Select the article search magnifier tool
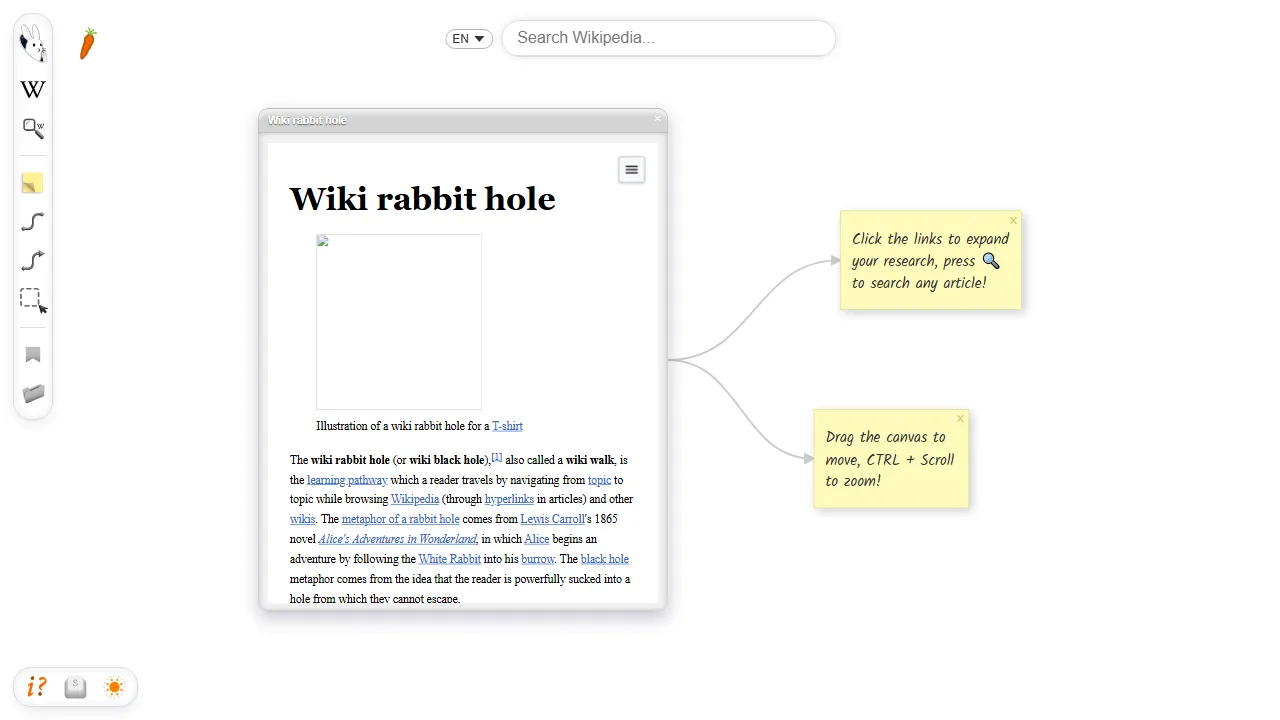The width and height of the screenshot is (1280, 720). [x=33, y=128]
